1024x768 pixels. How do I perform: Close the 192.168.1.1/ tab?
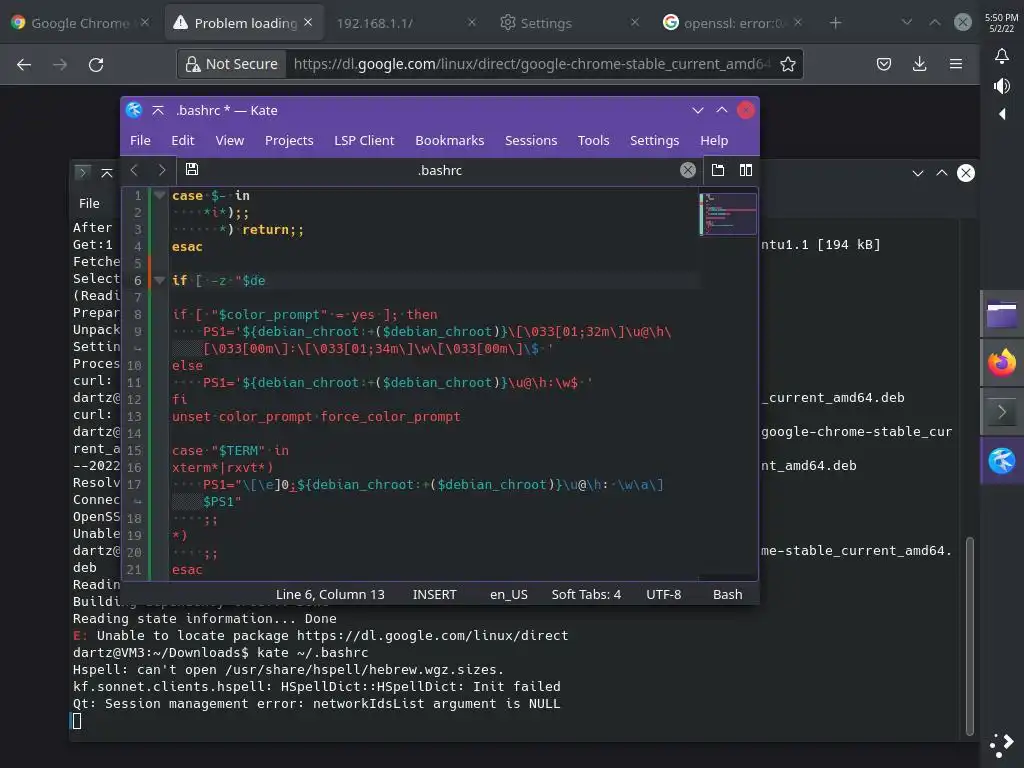click(472, 23)
